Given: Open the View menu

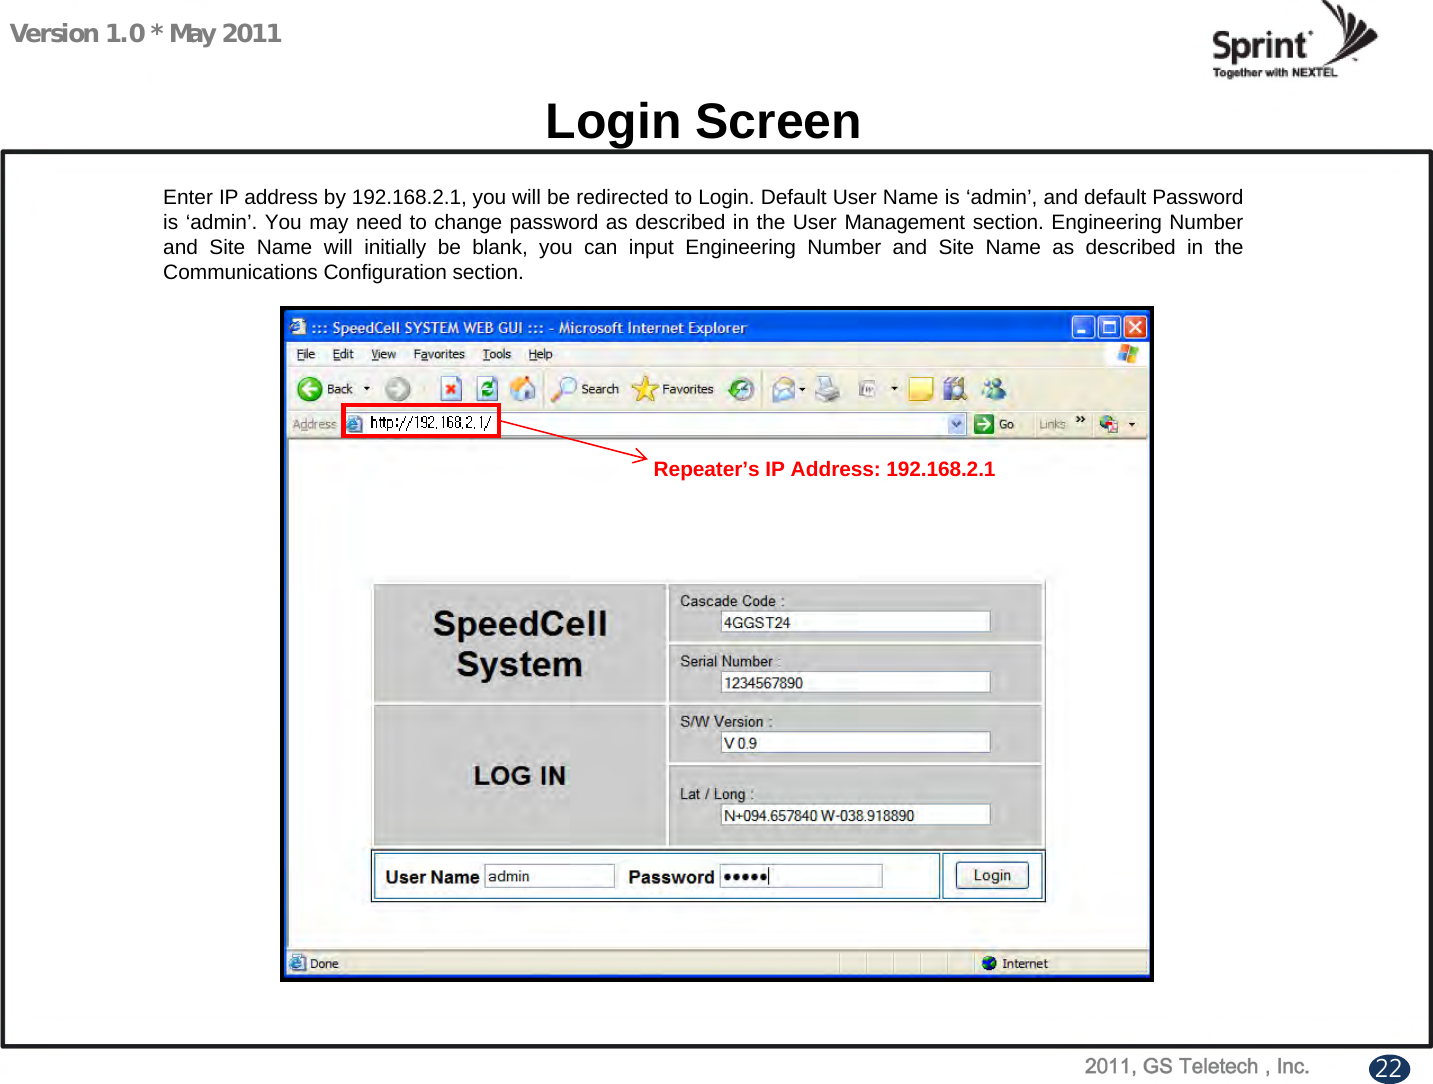Looking at the screenshot, I should [383, 354].
